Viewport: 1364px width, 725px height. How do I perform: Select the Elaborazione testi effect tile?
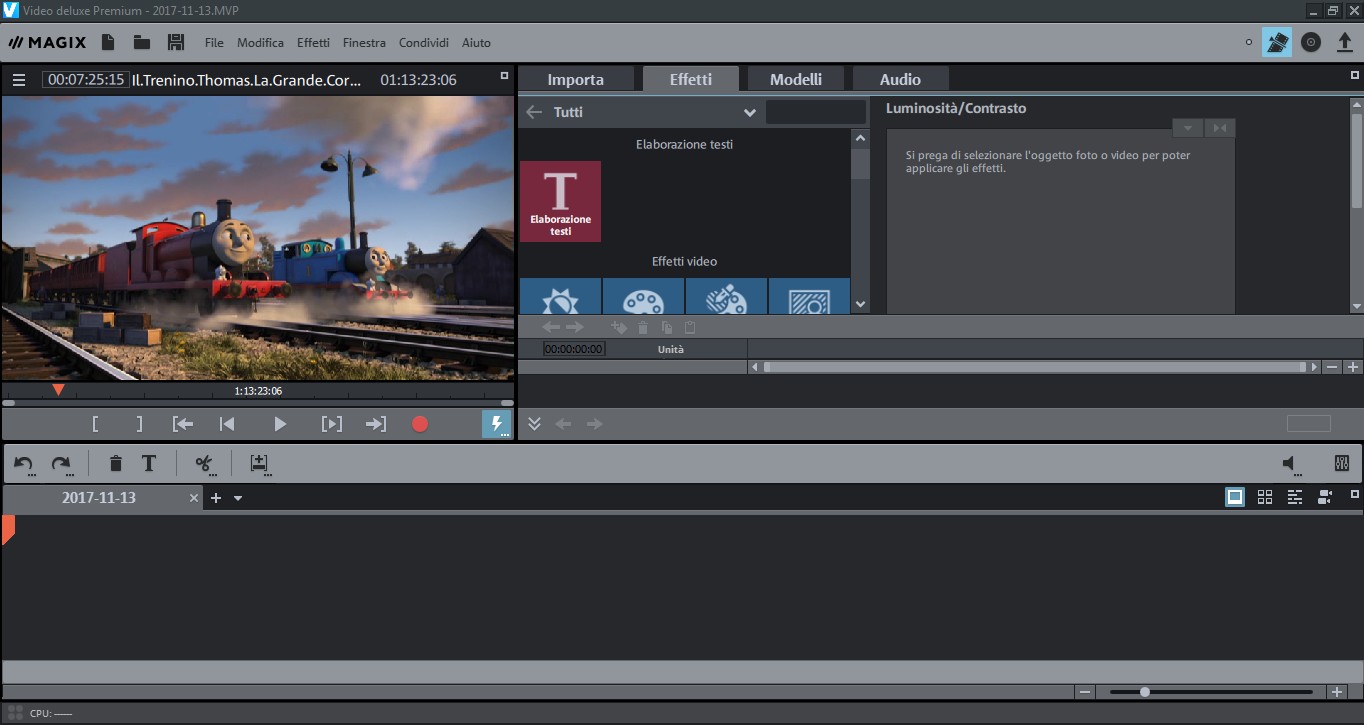click(560, 201)
